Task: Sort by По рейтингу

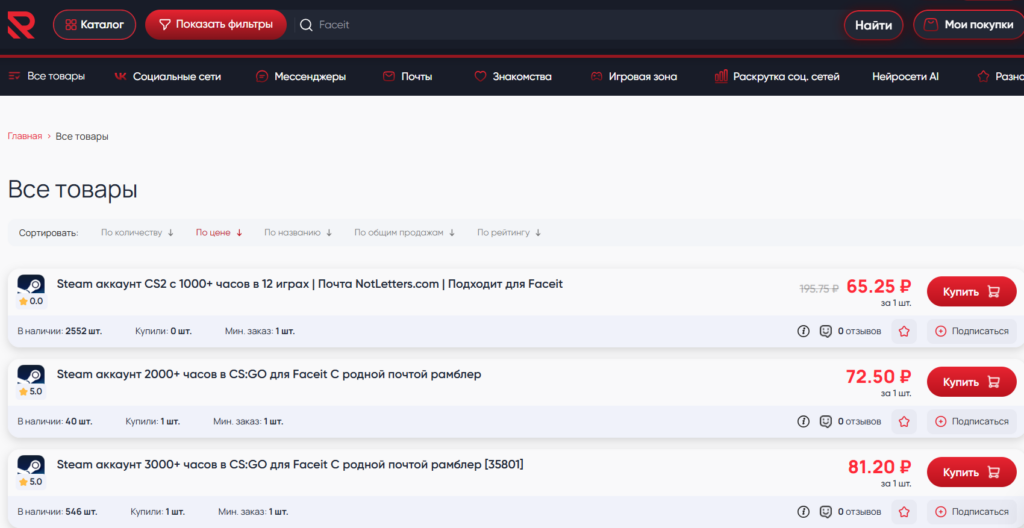Action: (509, 233)
